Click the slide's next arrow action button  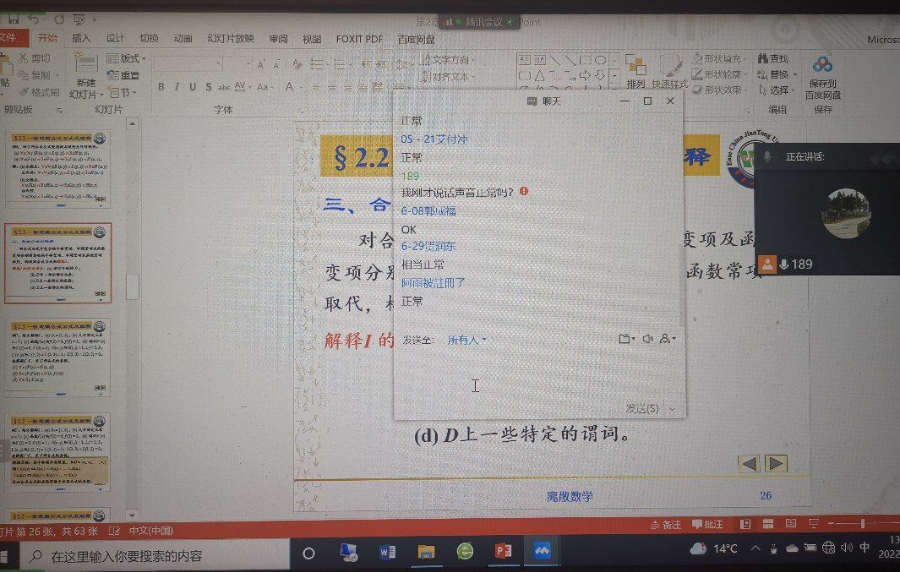tap(775, 463)
